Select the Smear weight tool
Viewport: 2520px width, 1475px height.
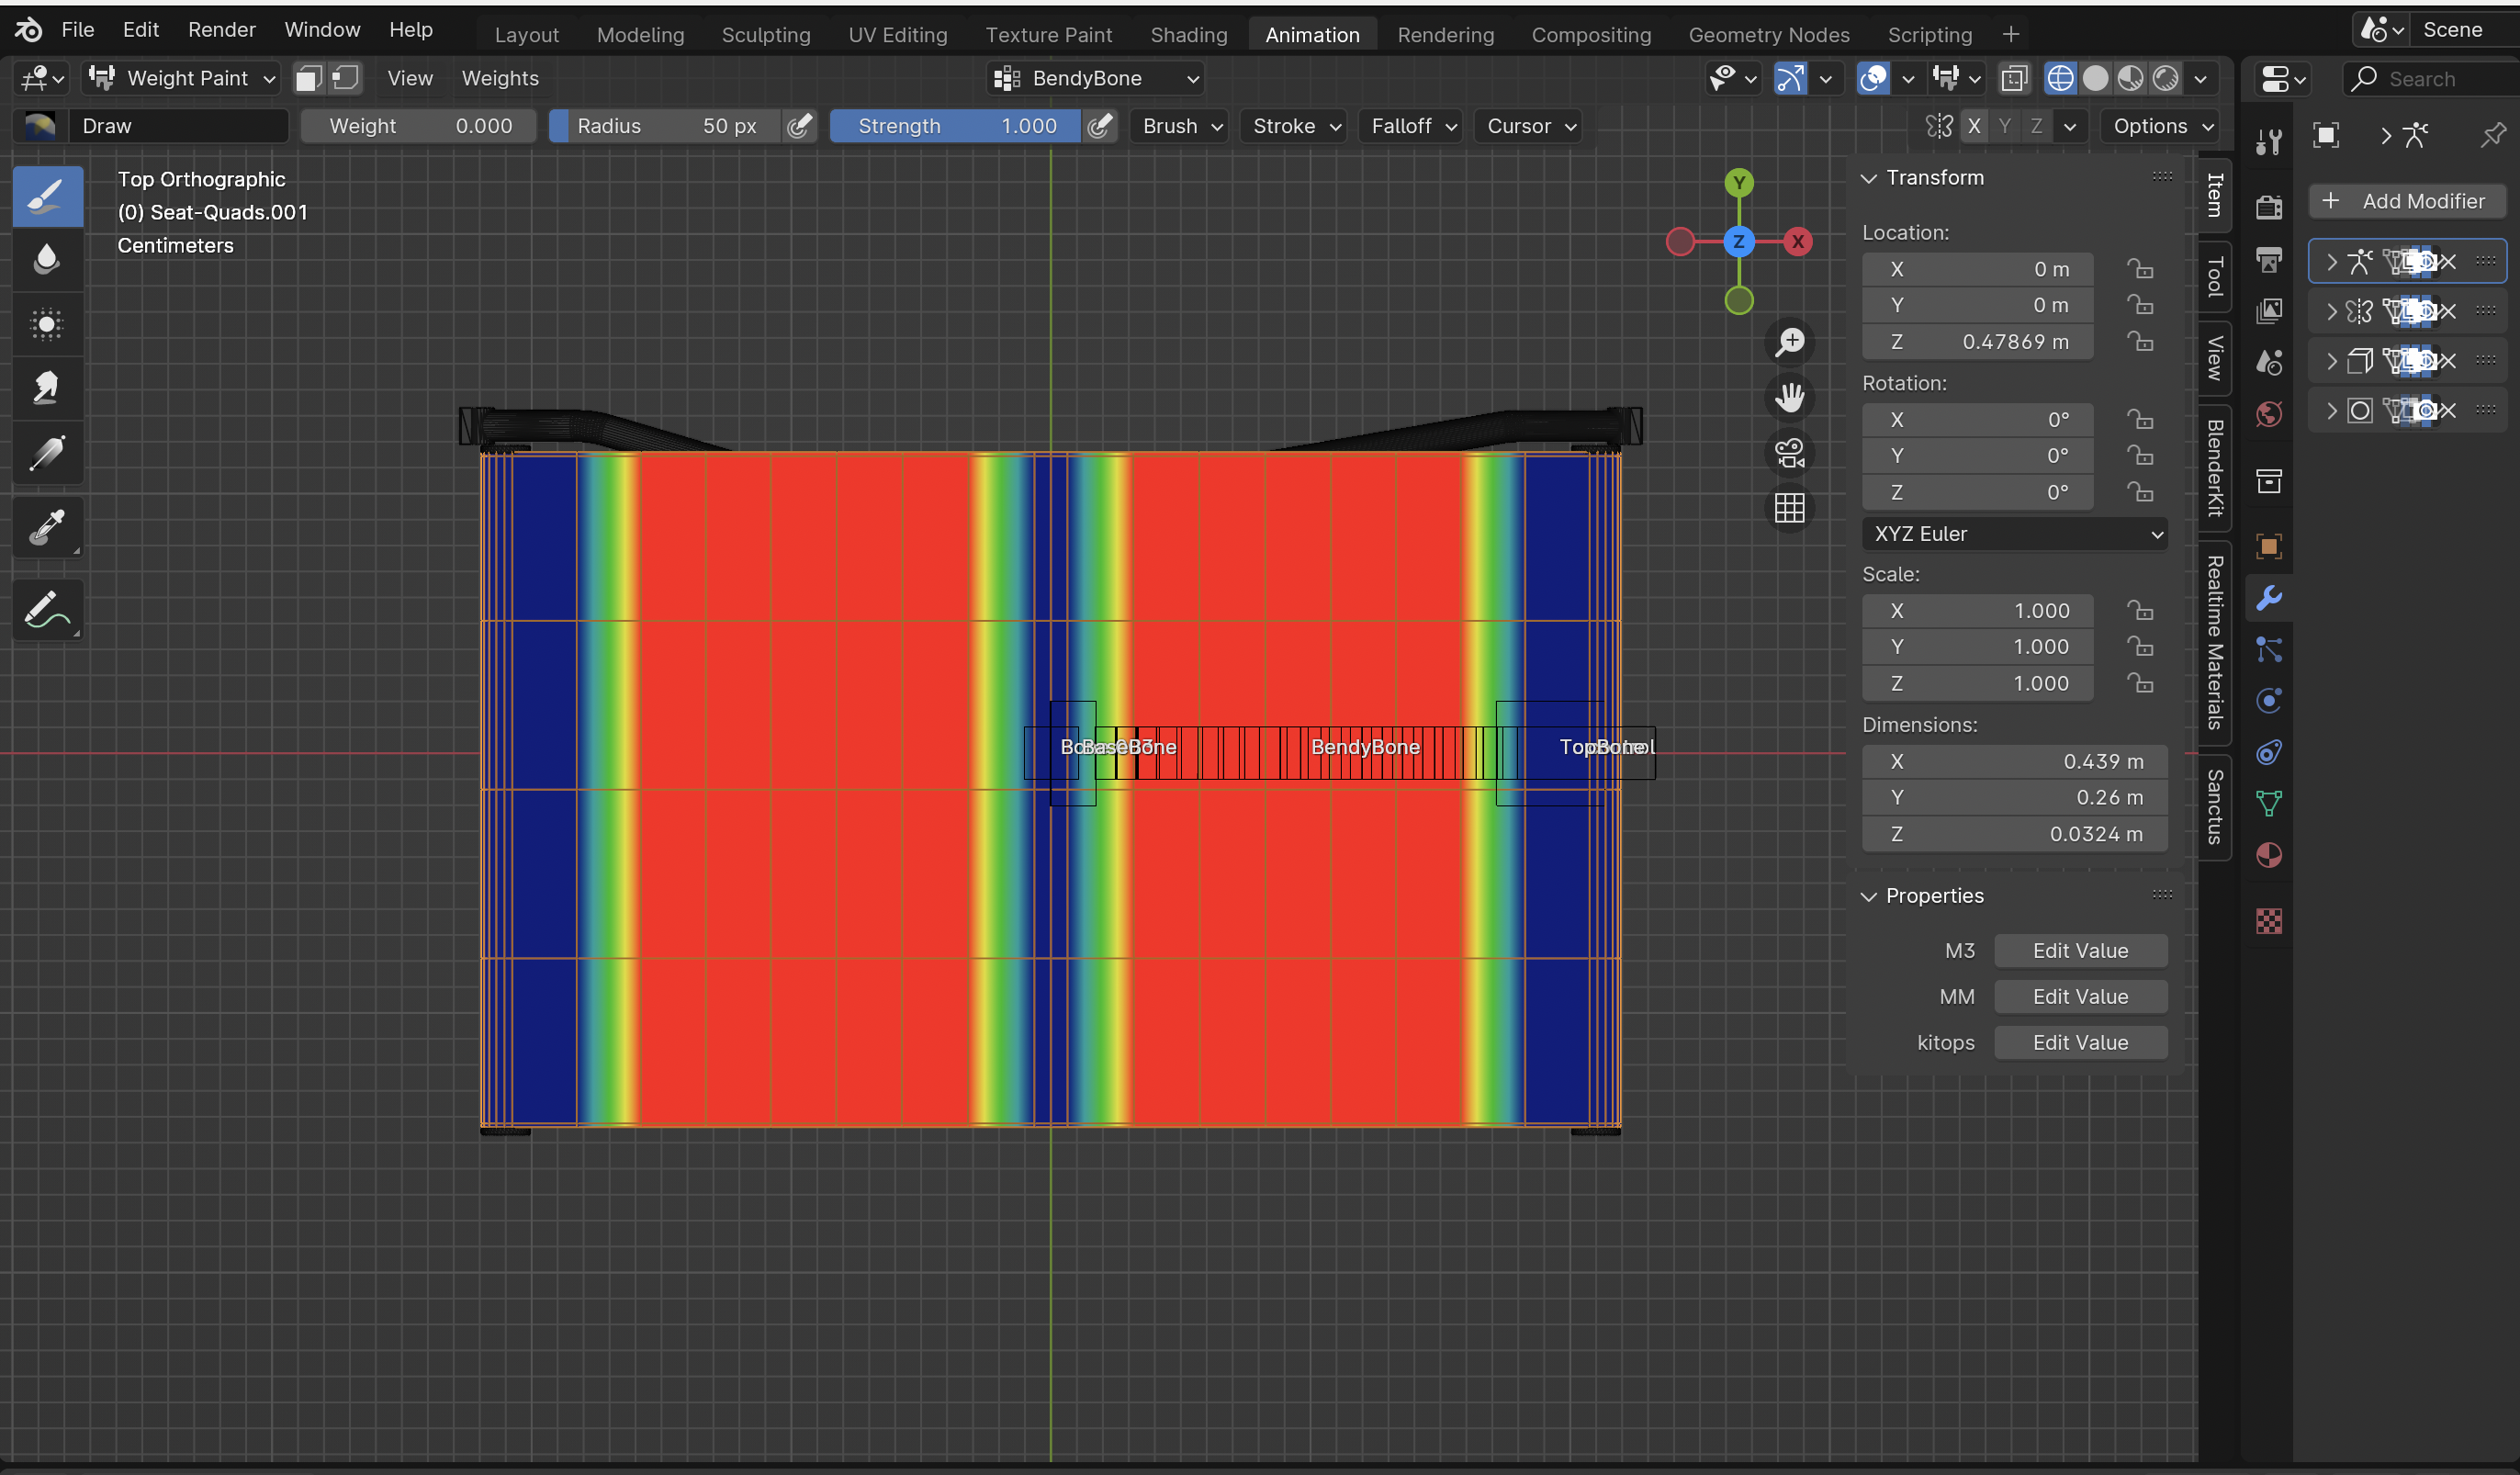[x=47, y=388]
